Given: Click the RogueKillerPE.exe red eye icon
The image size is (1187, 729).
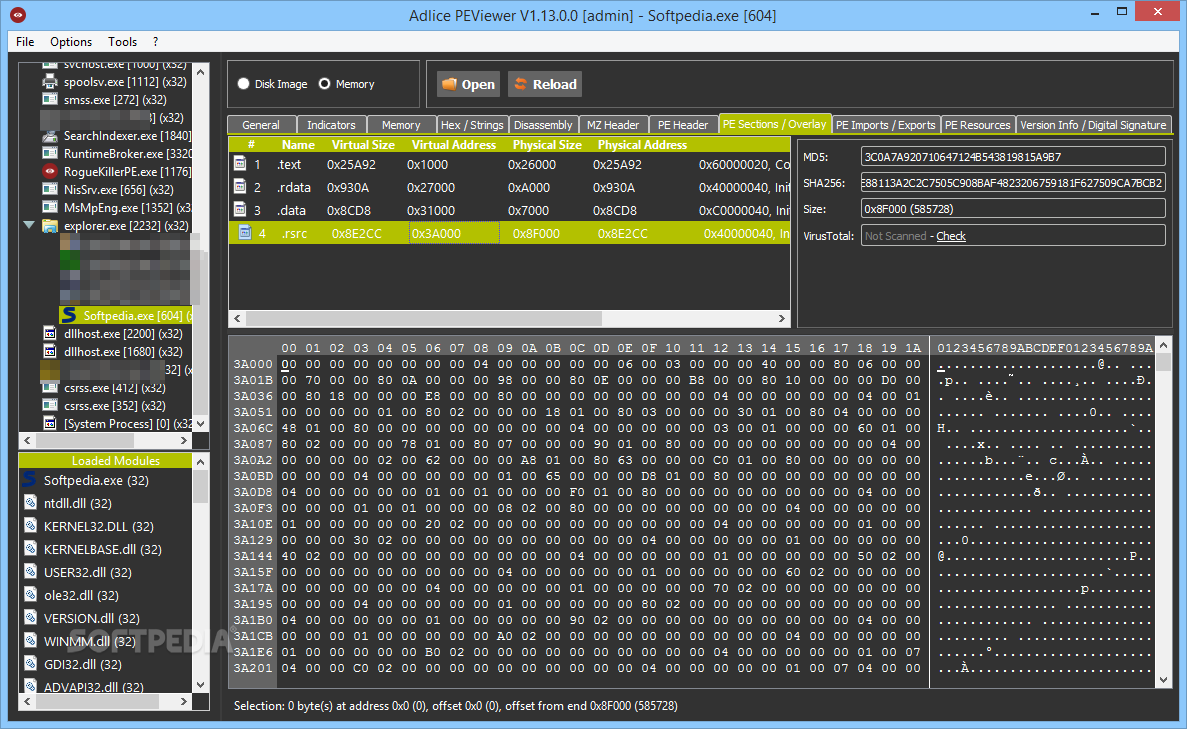Looking at the screenshot, I should pyautogui.click(x=50, y=171).
